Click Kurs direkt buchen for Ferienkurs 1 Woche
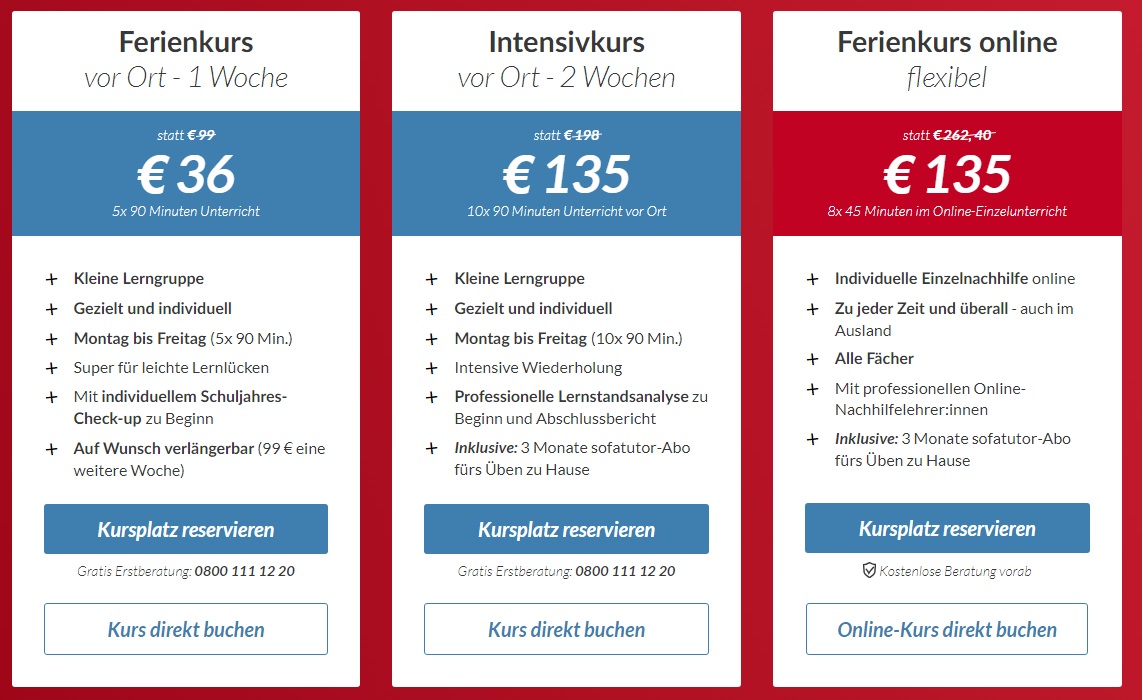Screen dimensions: 1142x700 point(186,629)
